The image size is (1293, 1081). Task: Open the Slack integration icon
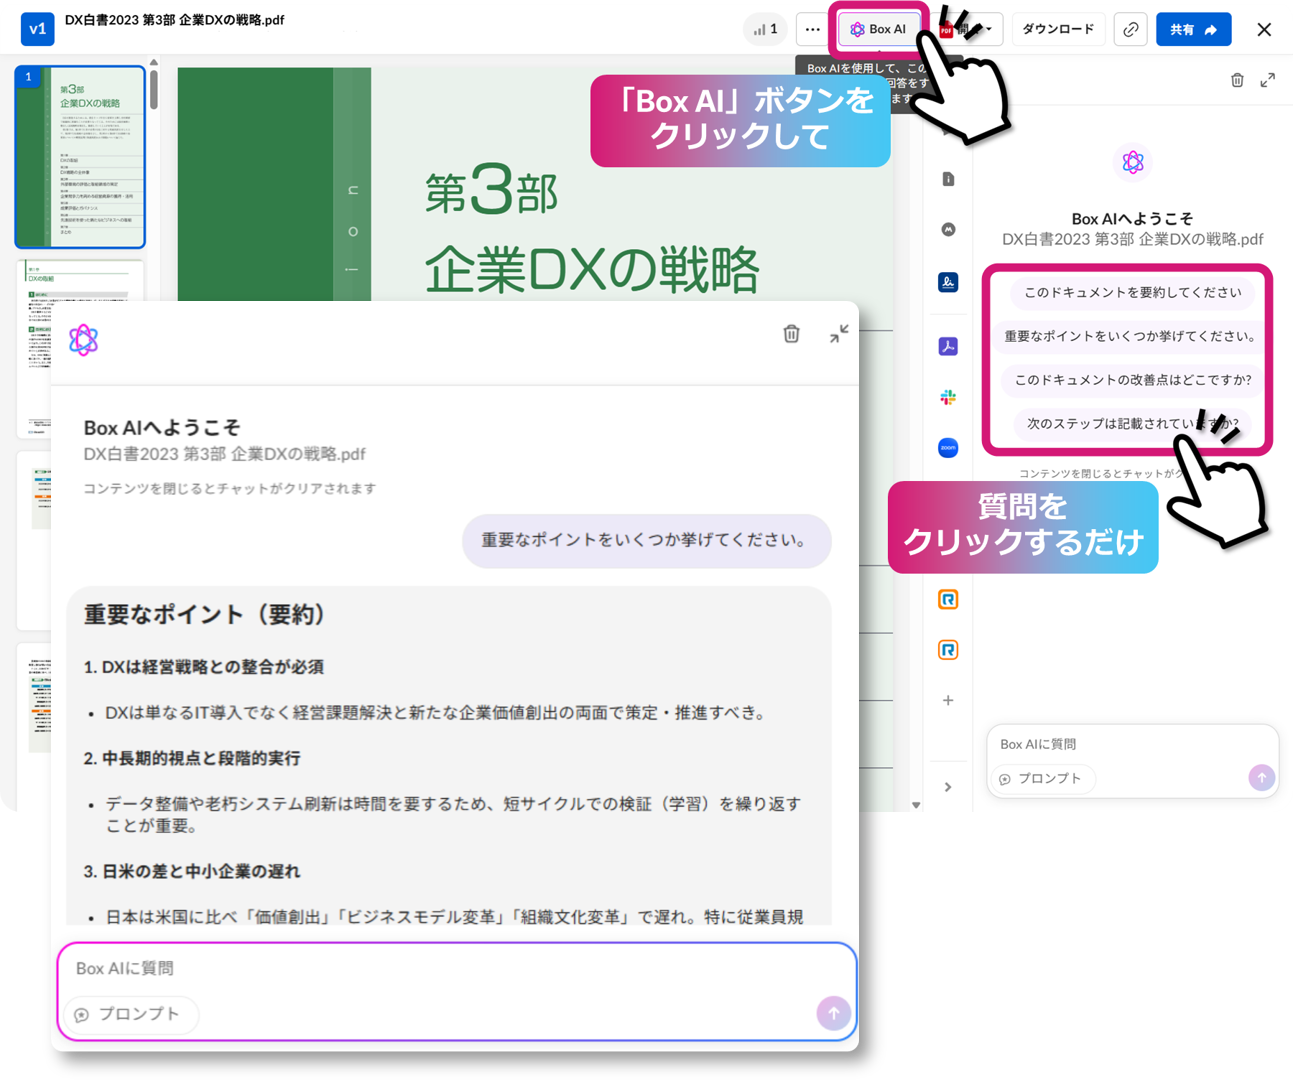[x=948, y=397]
